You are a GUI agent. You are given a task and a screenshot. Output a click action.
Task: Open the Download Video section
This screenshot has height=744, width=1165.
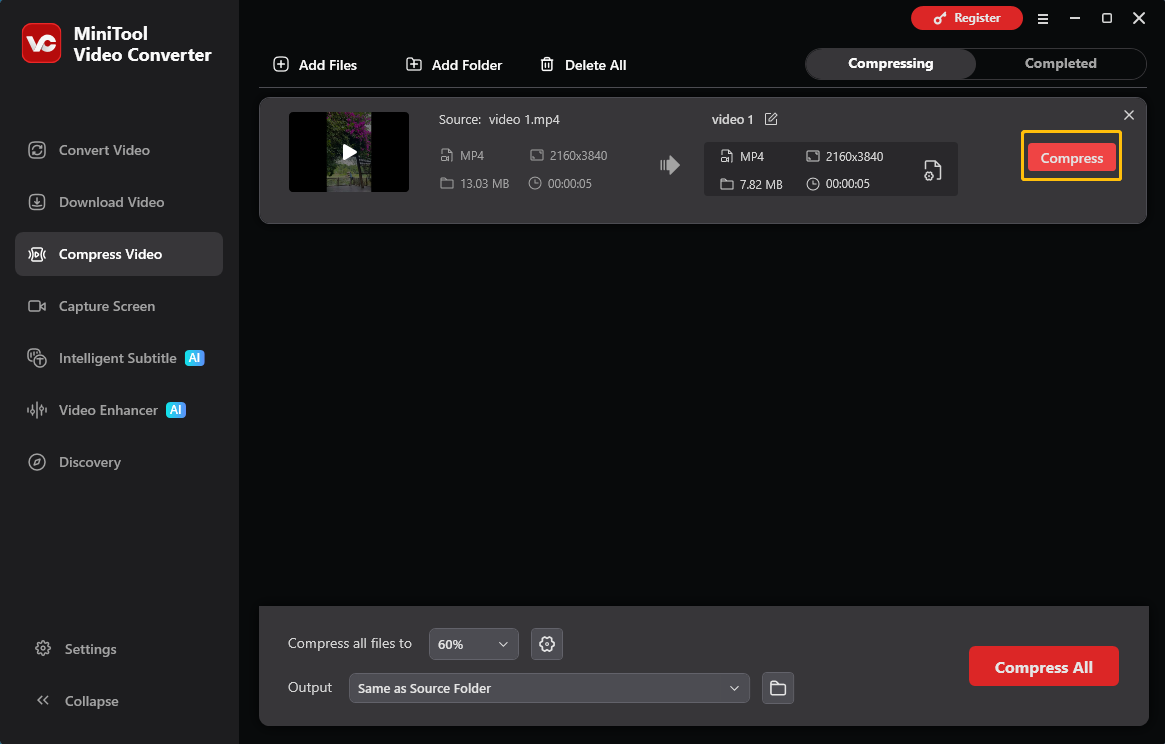point(119,202)
